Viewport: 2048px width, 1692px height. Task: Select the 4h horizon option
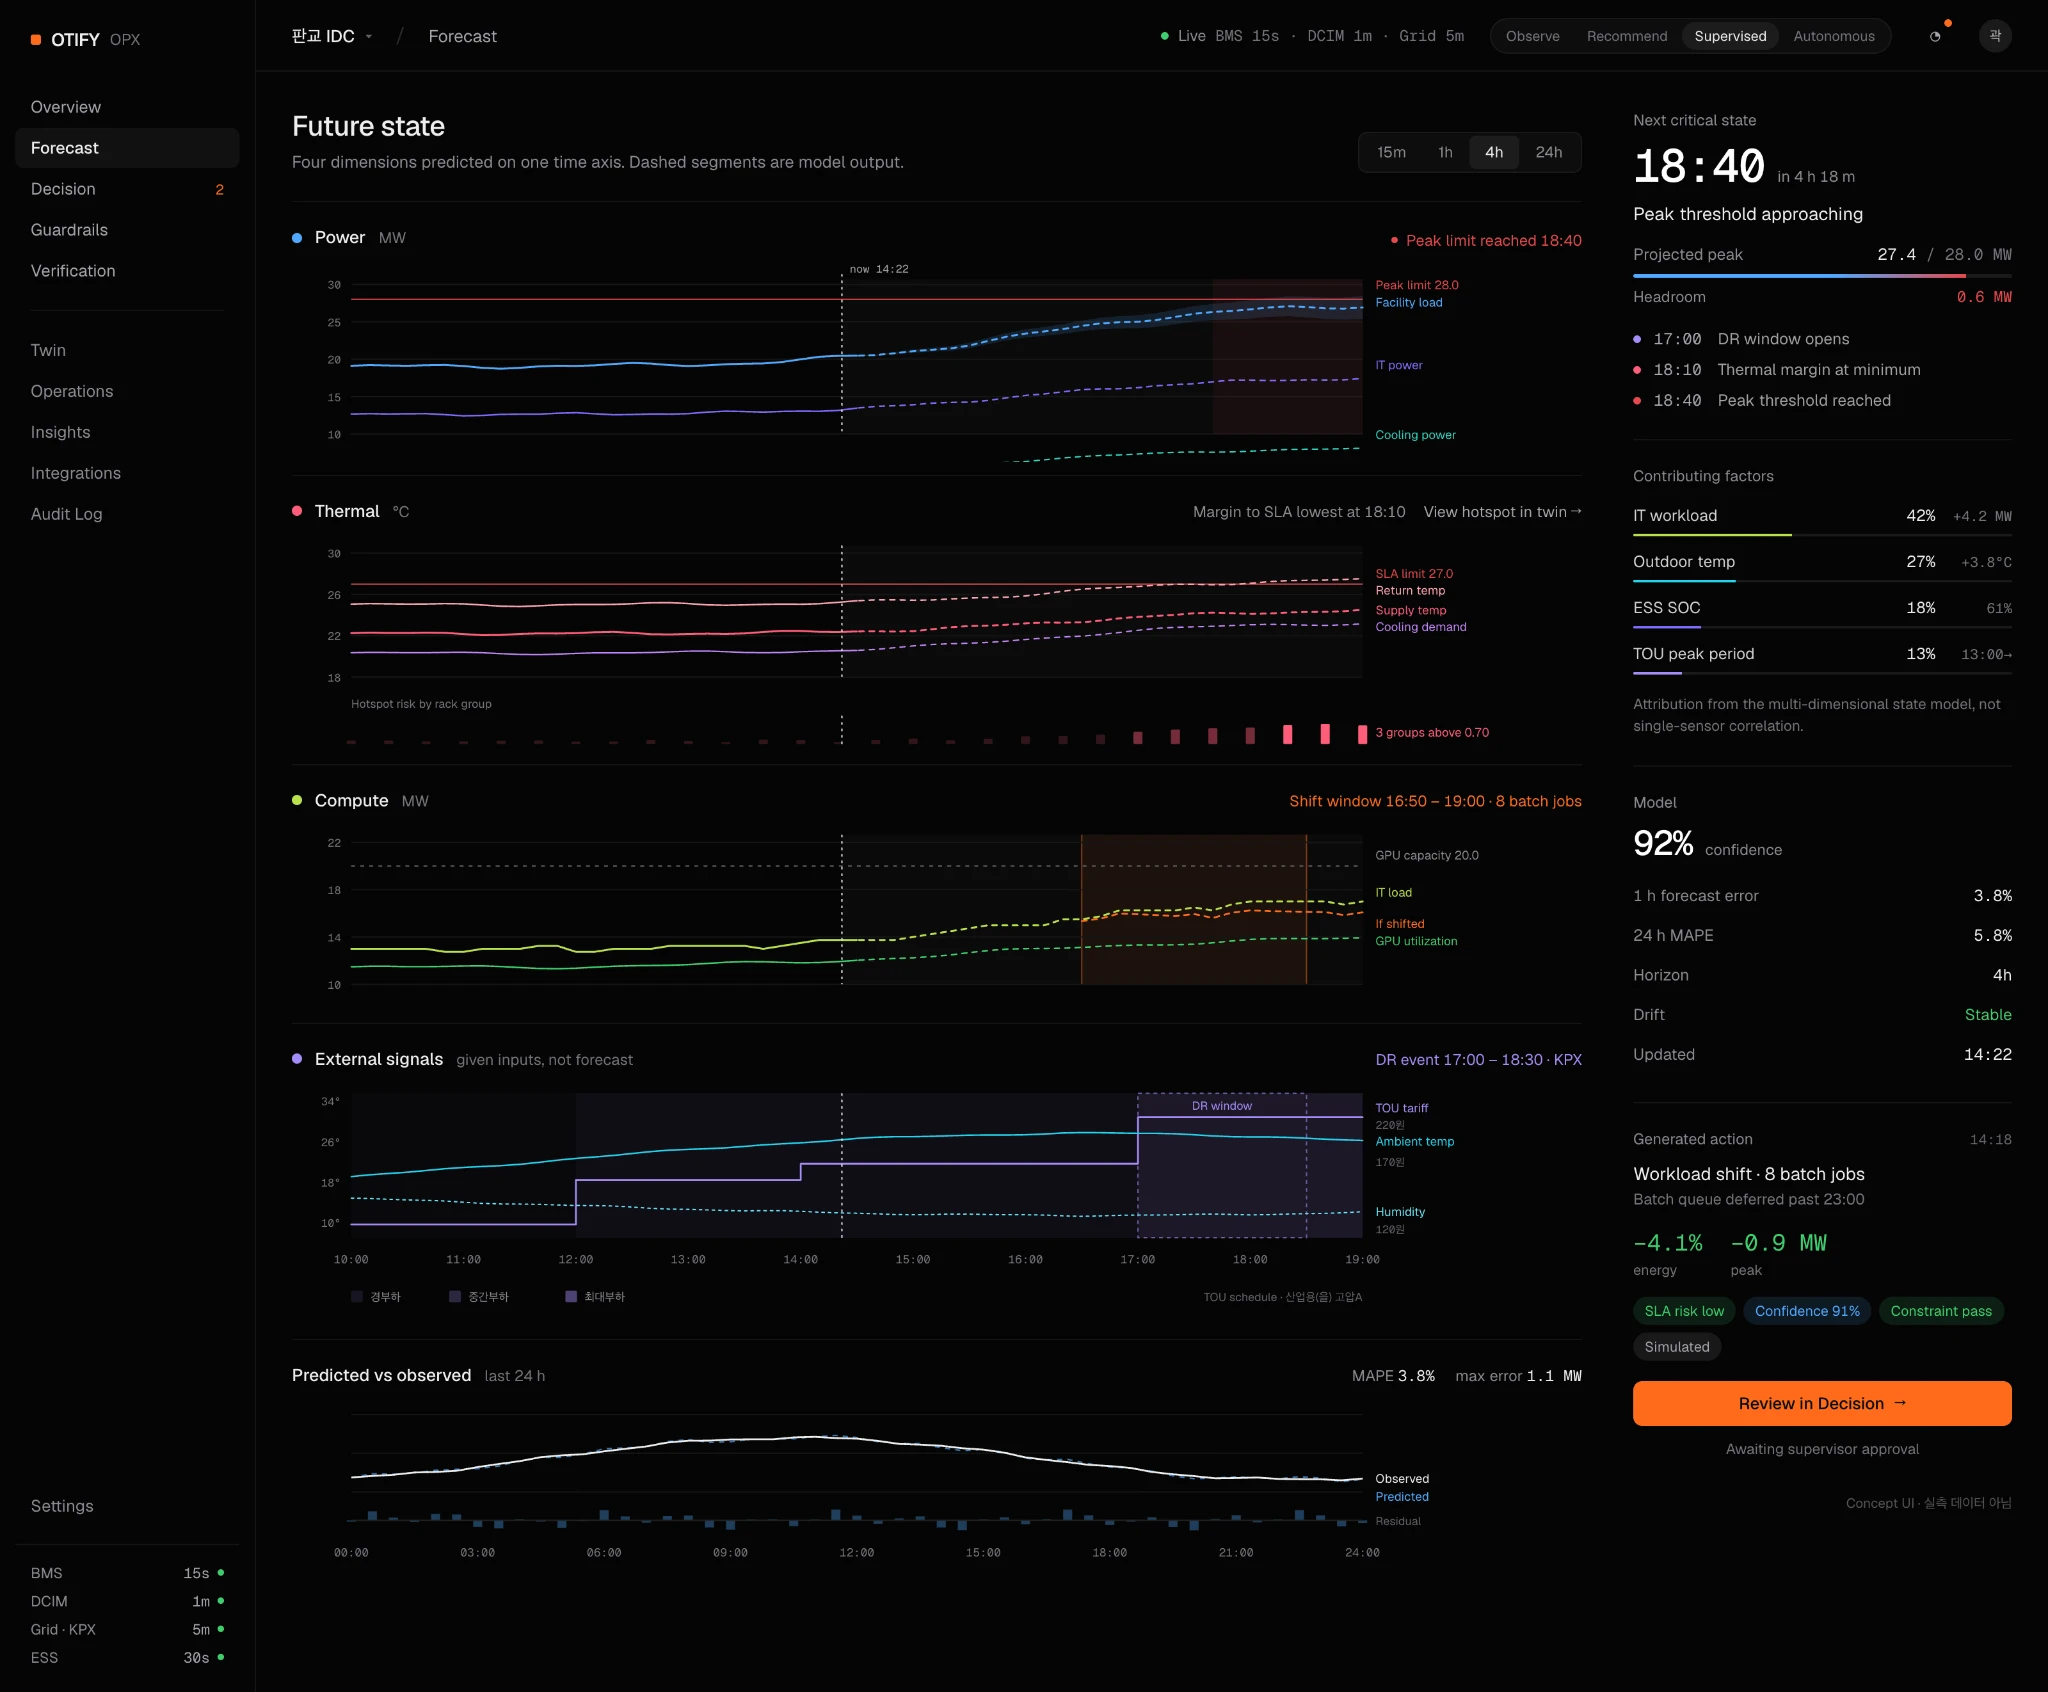click(1494, 152)
